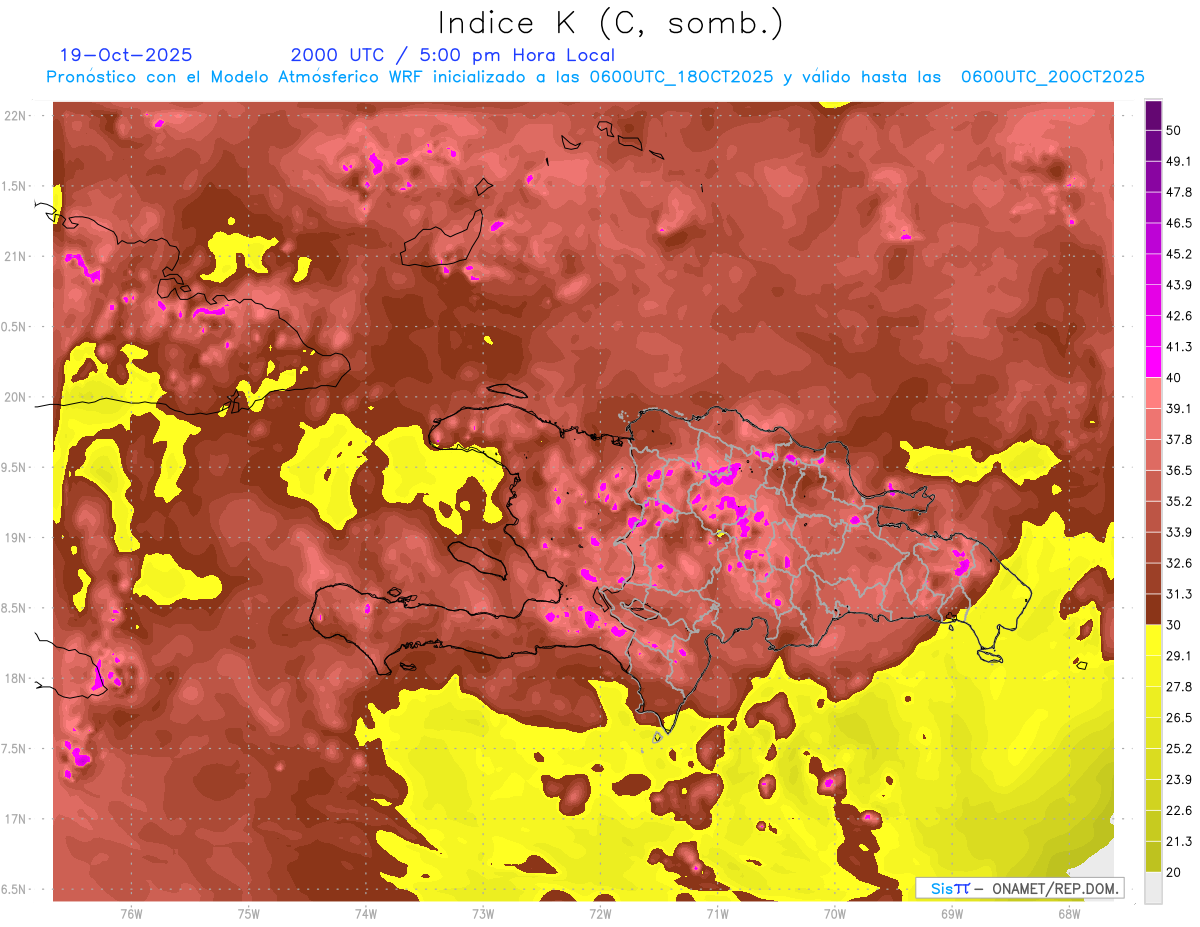Click the colorbar value "31.3"

point(1178,594)
